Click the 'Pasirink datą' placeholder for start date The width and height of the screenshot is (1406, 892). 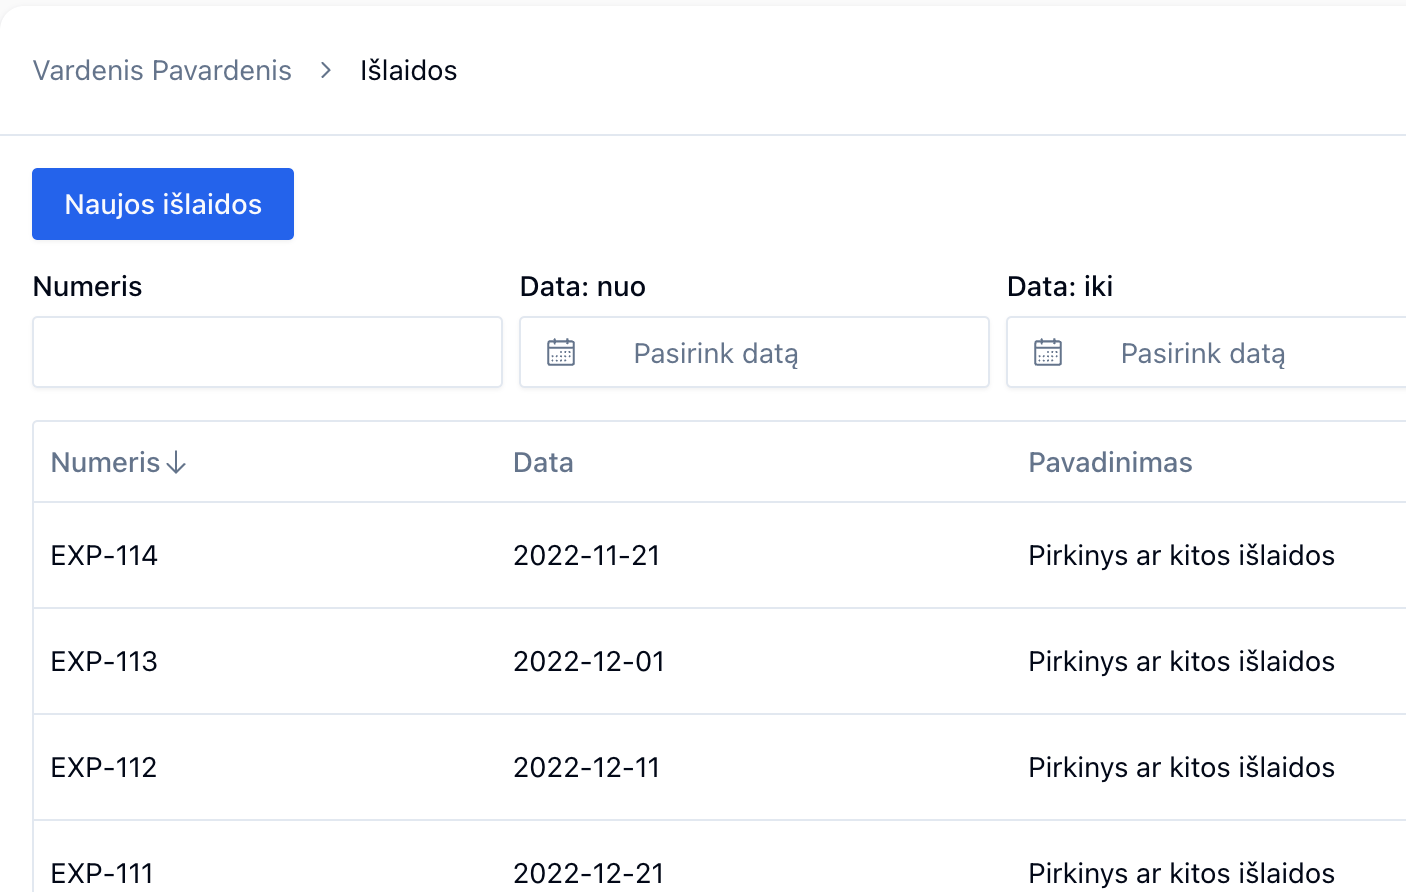[715, 352]
